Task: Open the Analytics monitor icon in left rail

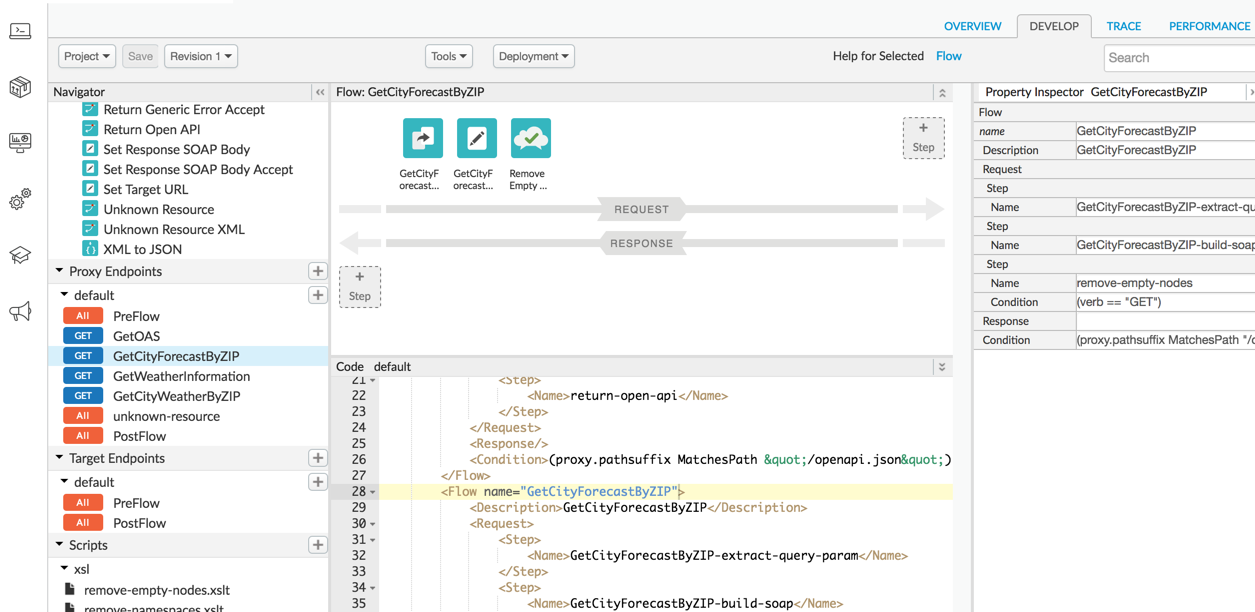Action: (20, 142)
